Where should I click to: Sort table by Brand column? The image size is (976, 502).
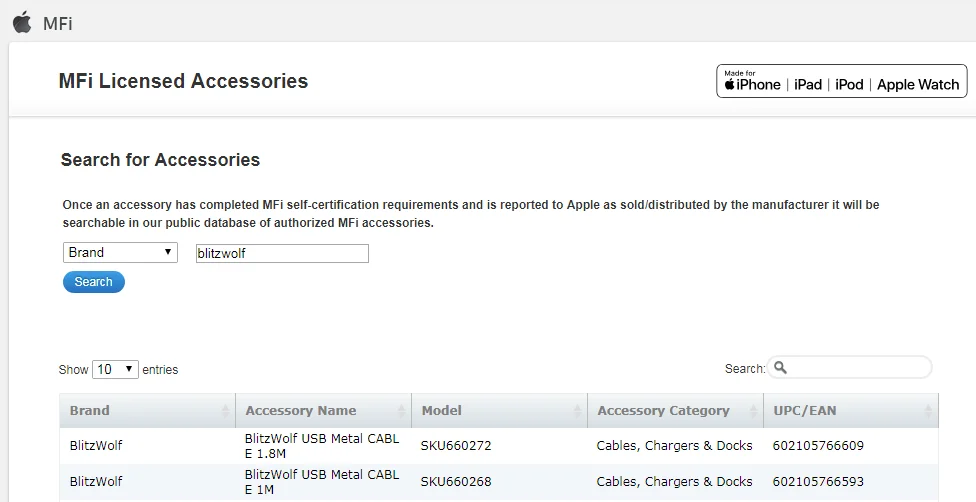tap(148, 410)
